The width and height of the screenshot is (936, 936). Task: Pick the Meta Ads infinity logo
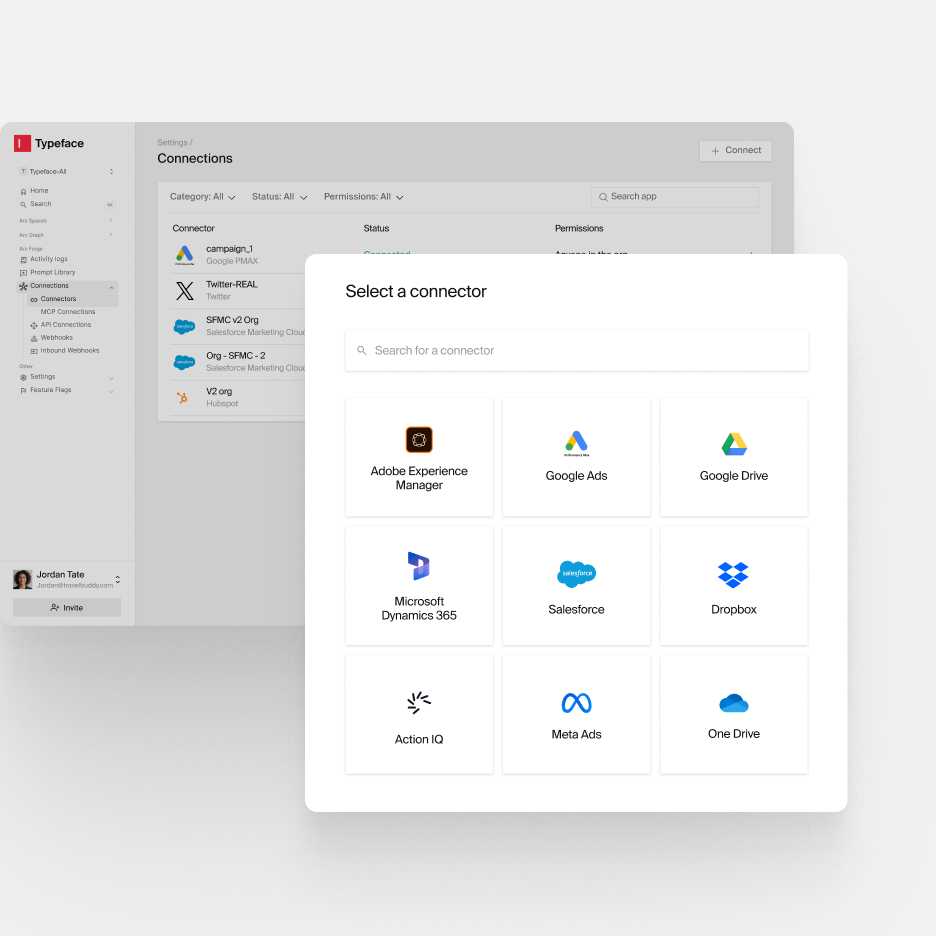pyautogui.click(x=577, y=703)
